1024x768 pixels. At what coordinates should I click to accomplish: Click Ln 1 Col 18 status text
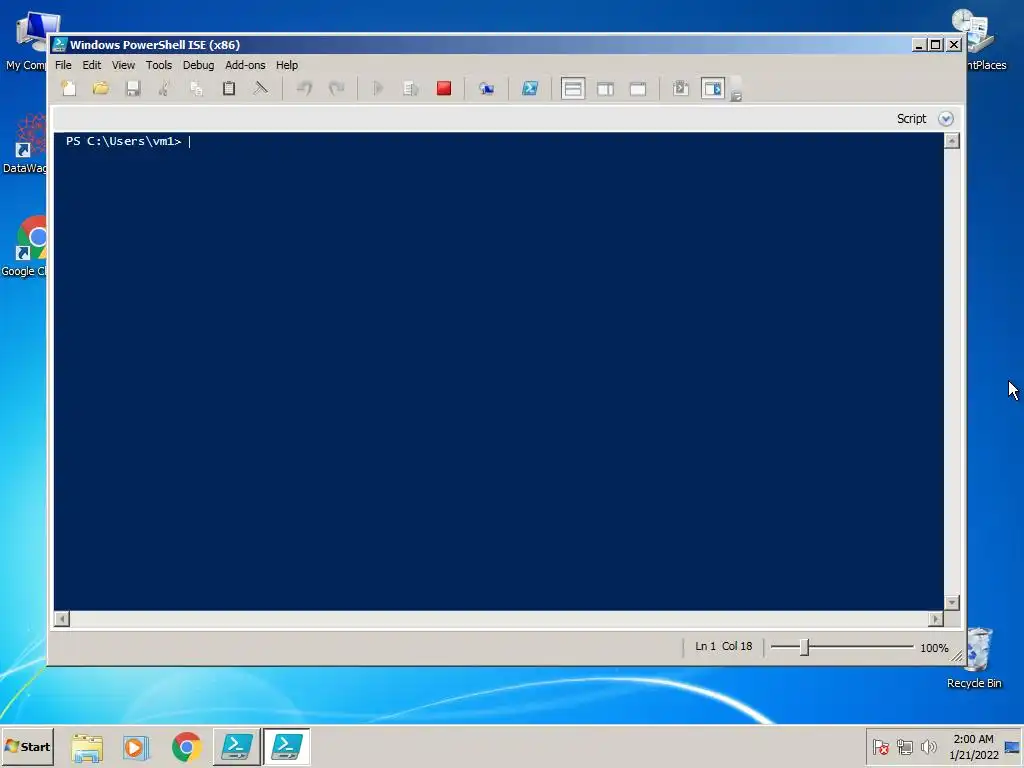coord(724,646)
